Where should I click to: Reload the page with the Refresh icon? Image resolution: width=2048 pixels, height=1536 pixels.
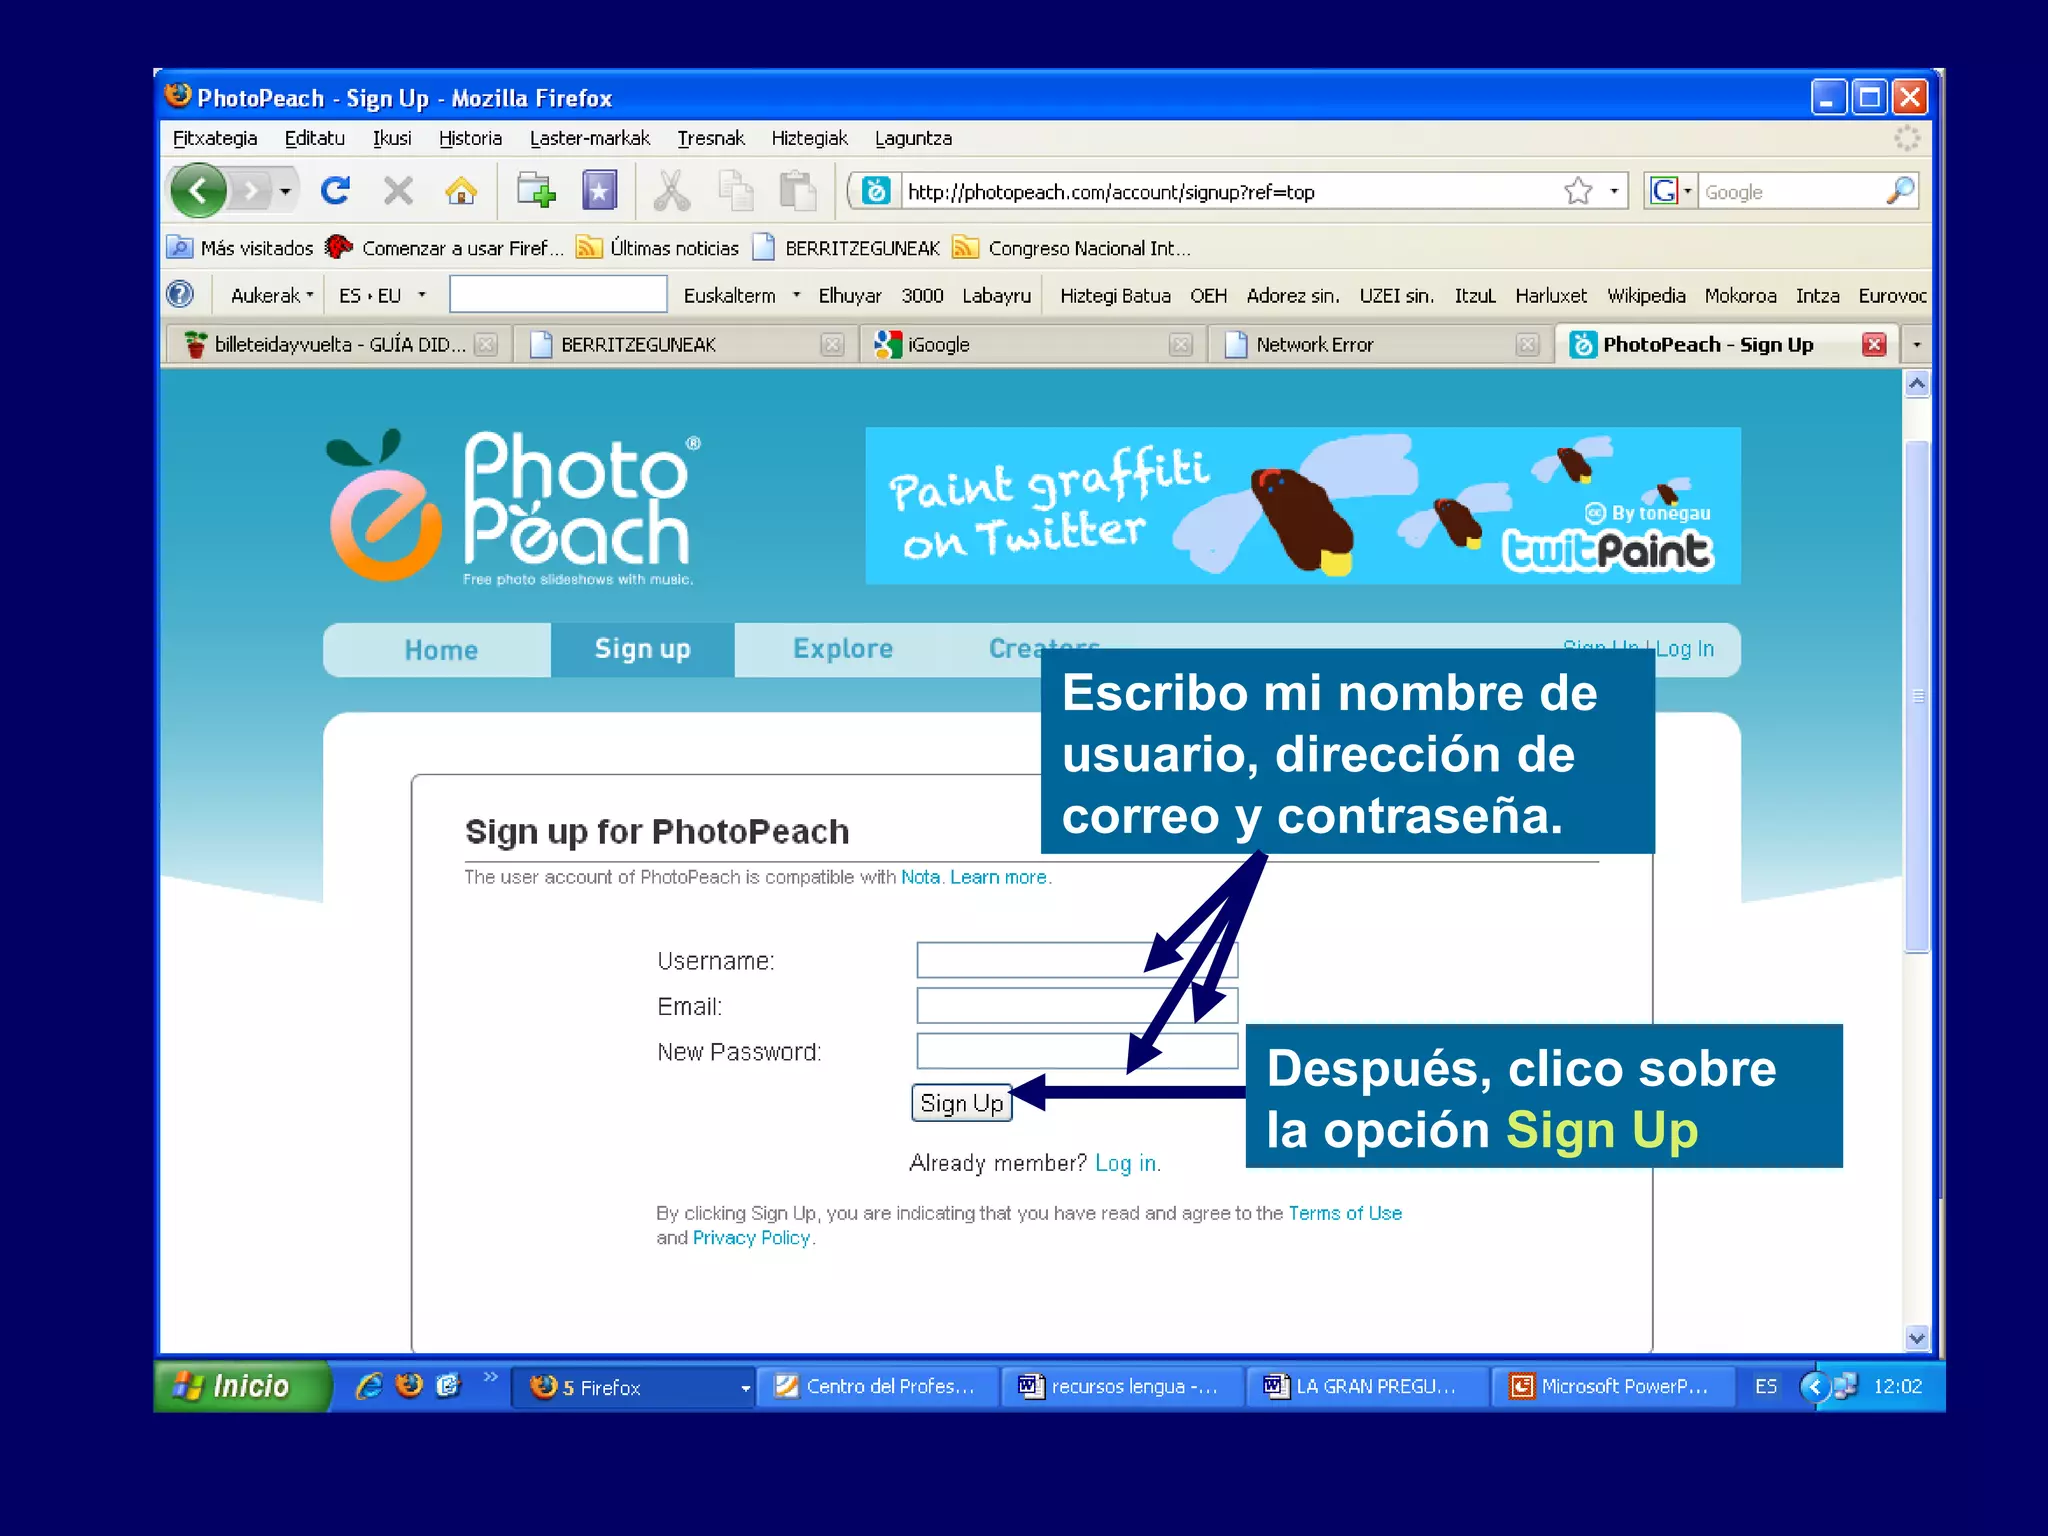click(335, 190)
